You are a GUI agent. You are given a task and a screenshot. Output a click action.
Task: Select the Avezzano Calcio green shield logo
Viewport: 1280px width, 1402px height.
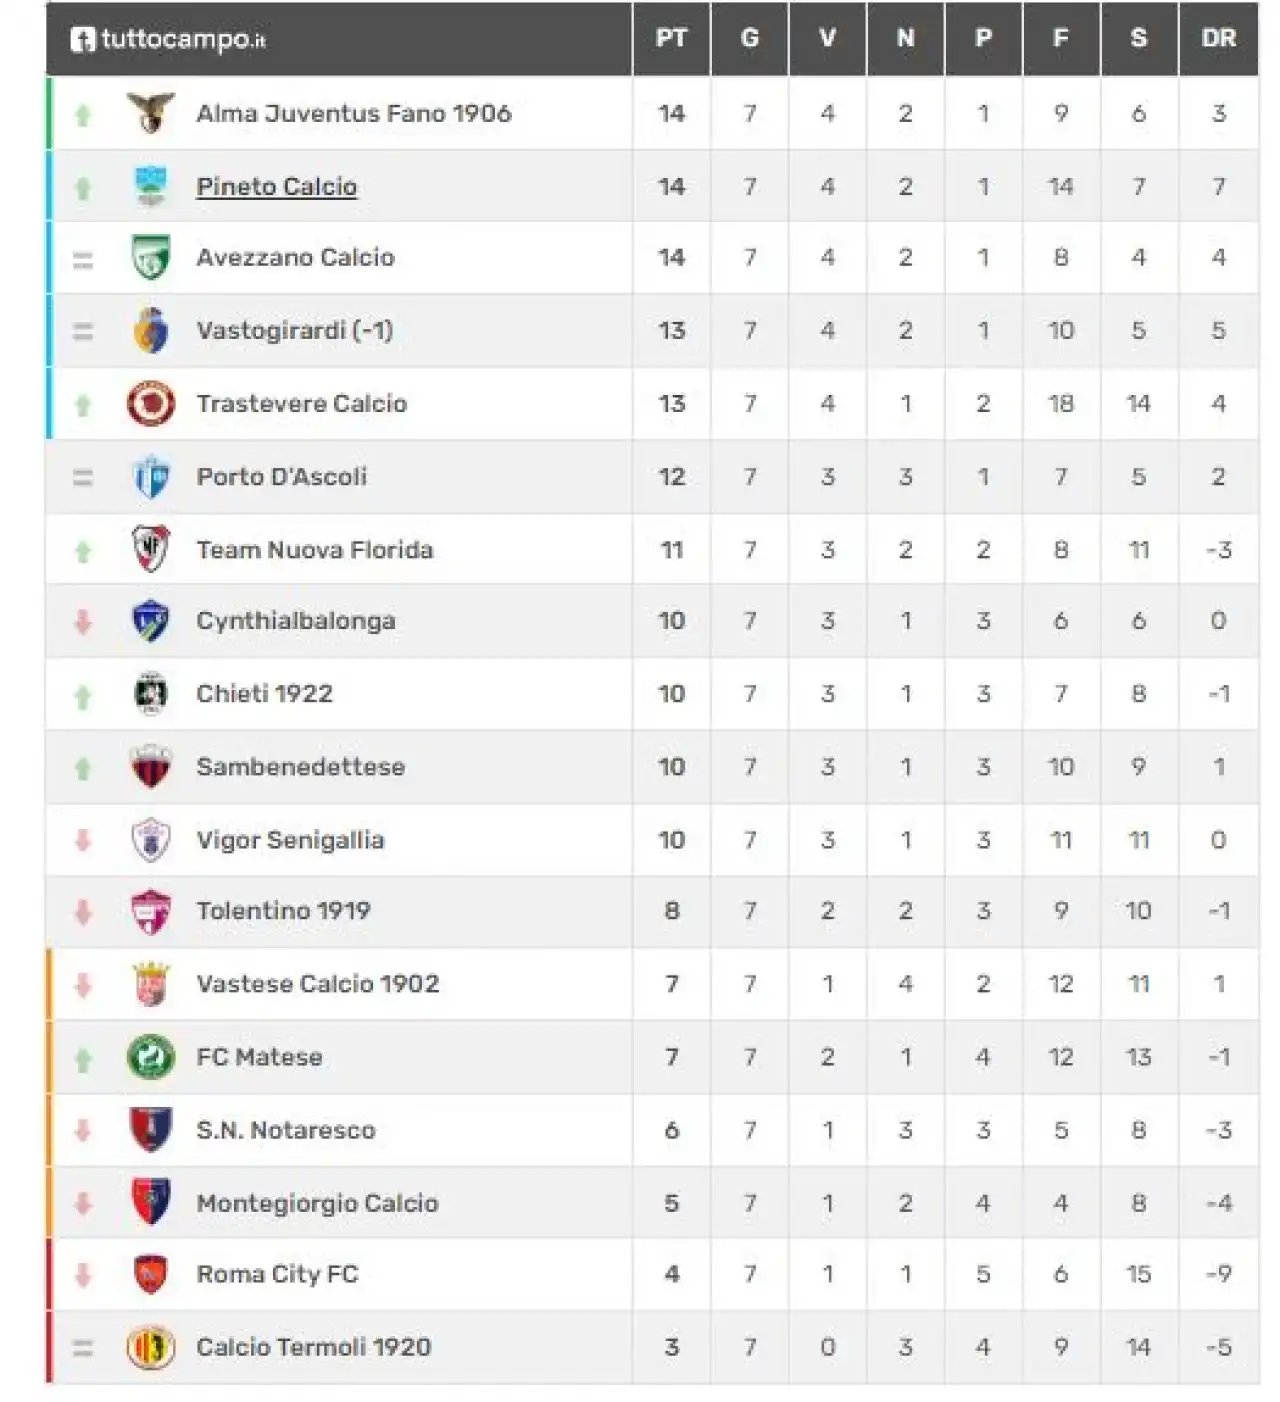pyautogui.click(x=151, y=258)
